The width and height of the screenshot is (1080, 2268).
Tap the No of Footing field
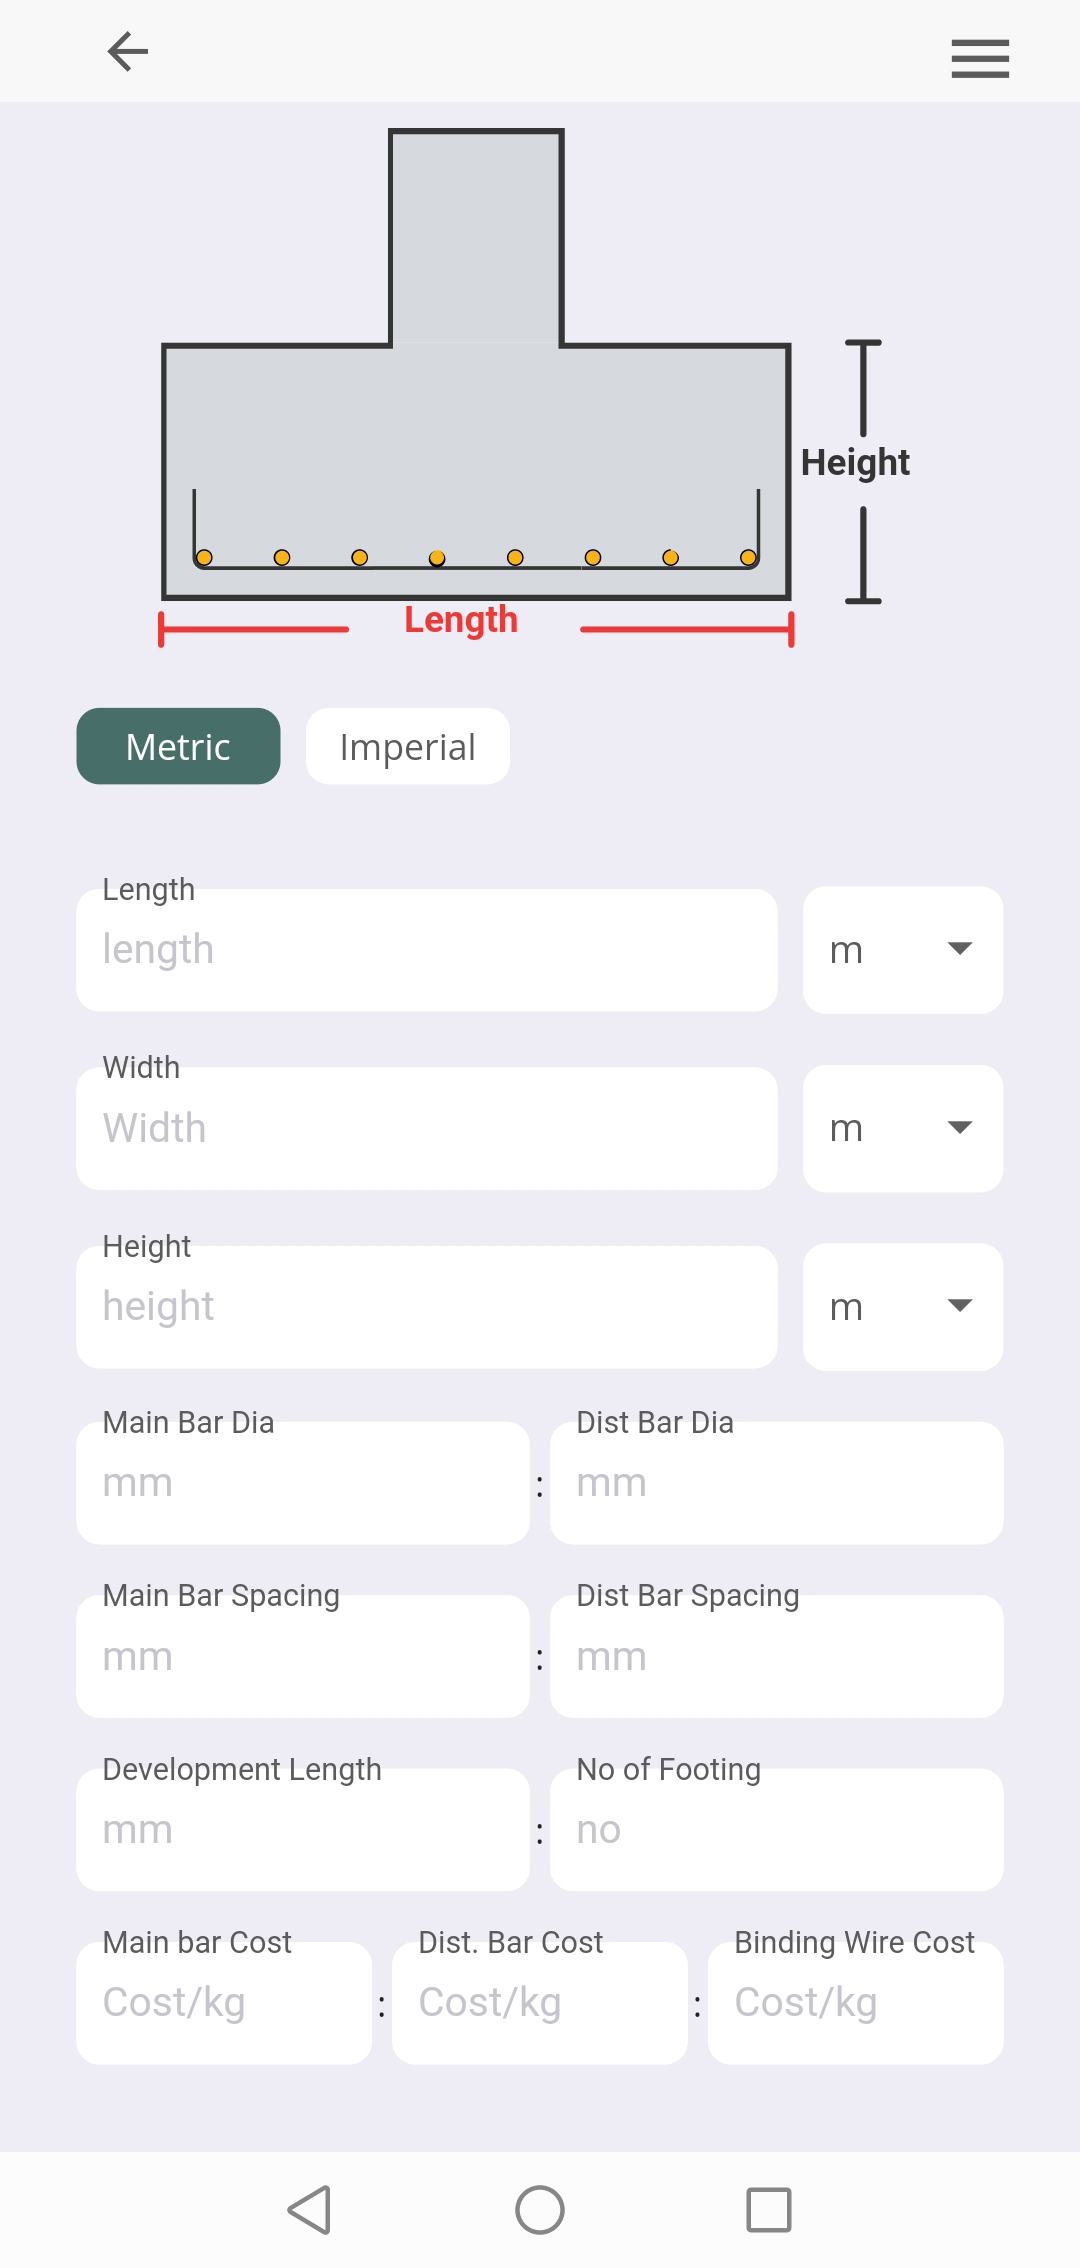pyautogui.click(x=776, y=1830)
